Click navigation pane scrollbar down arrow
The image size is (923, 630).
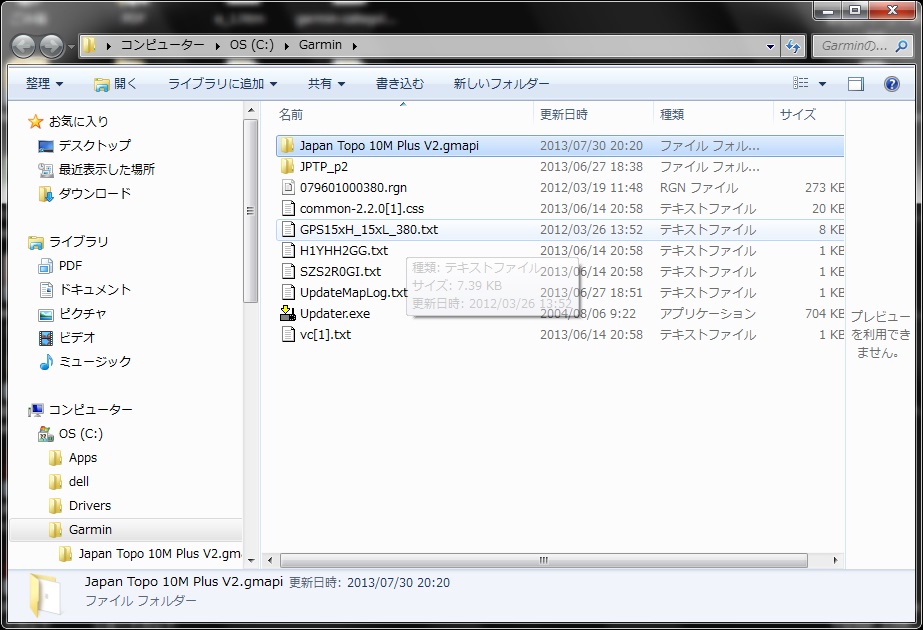[251, 561]
